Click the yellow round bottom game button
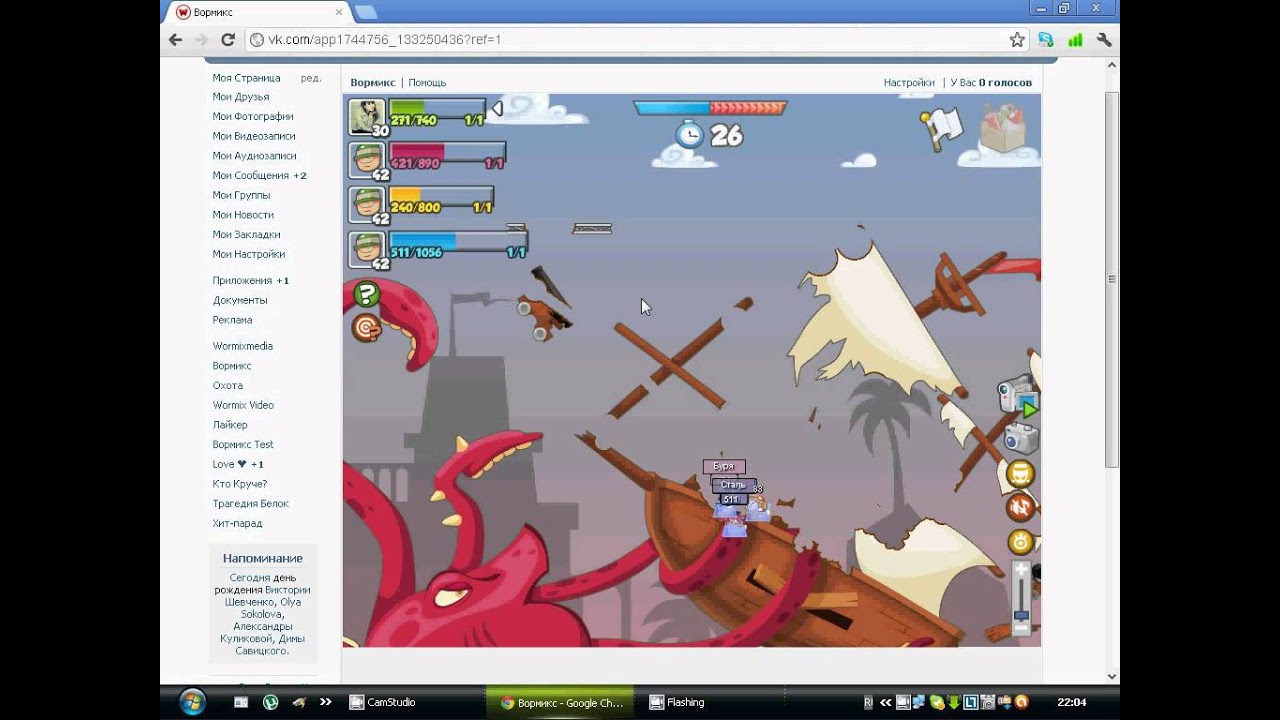The height and width of the screenshot is (720, 1280). (x=1020, y=542)
